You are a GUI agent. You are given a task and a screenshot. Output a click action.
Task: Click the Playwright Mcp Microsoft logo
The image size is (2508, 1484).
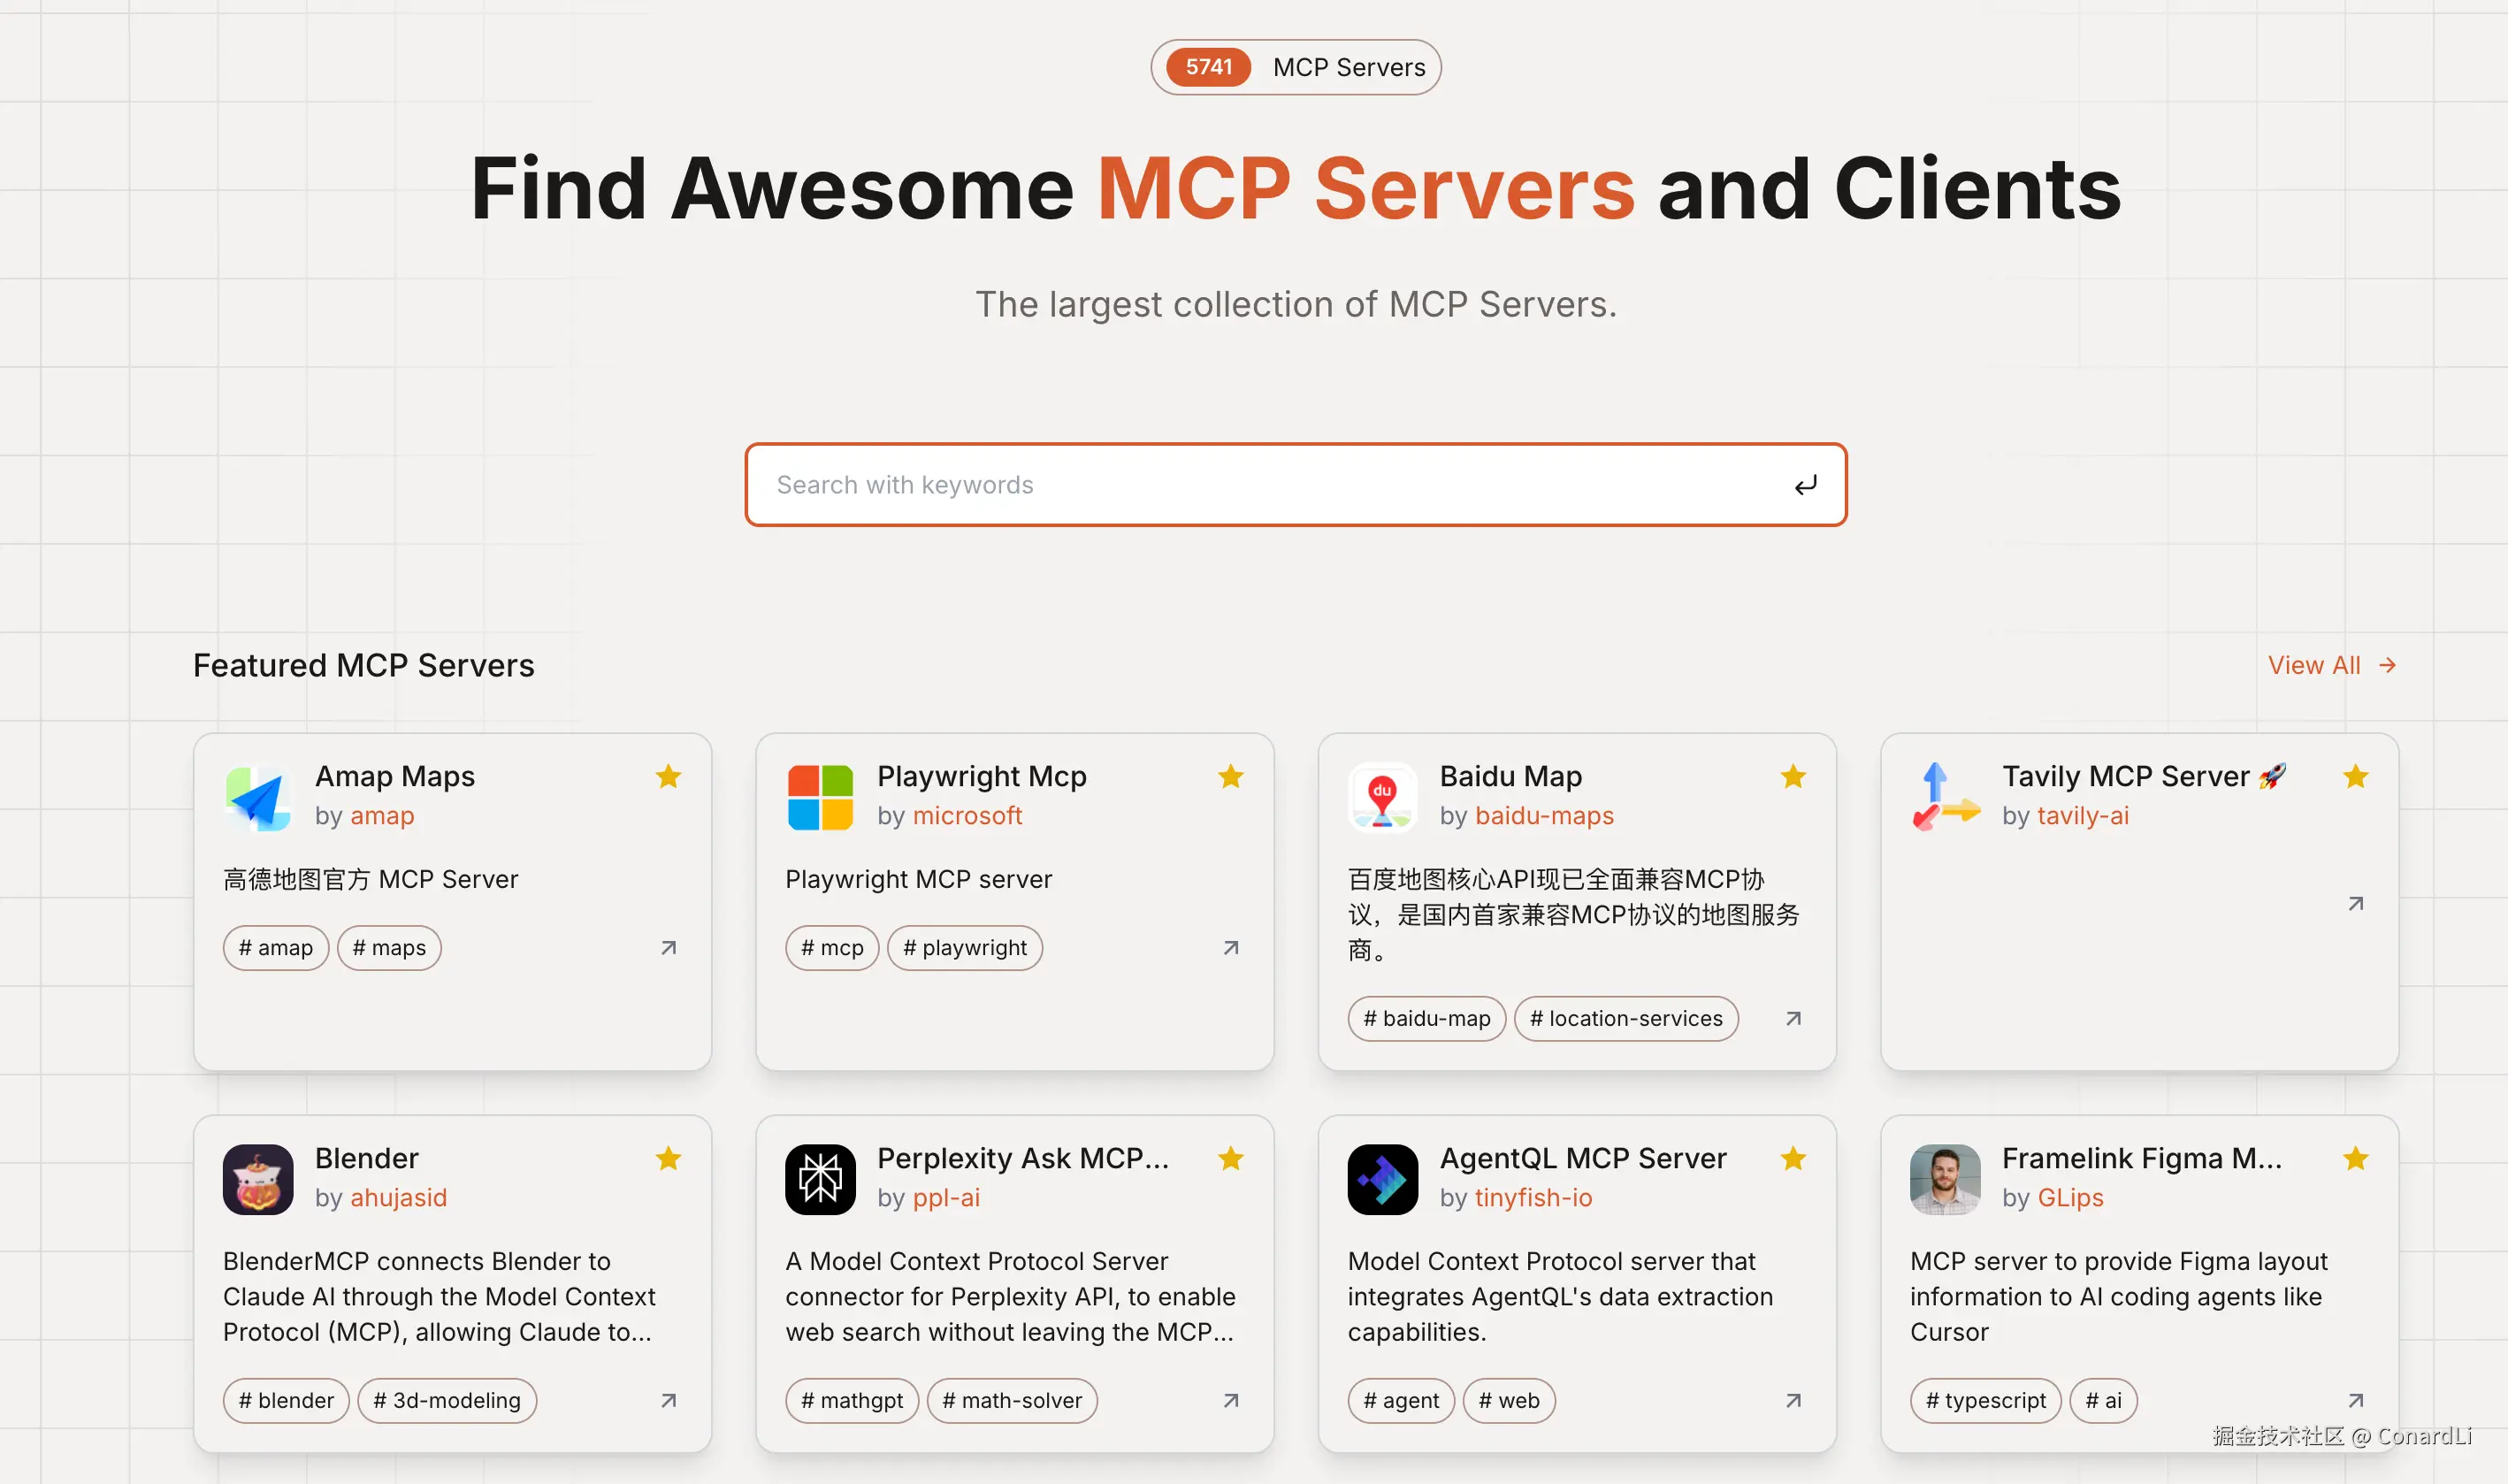[x=820, y=798]
